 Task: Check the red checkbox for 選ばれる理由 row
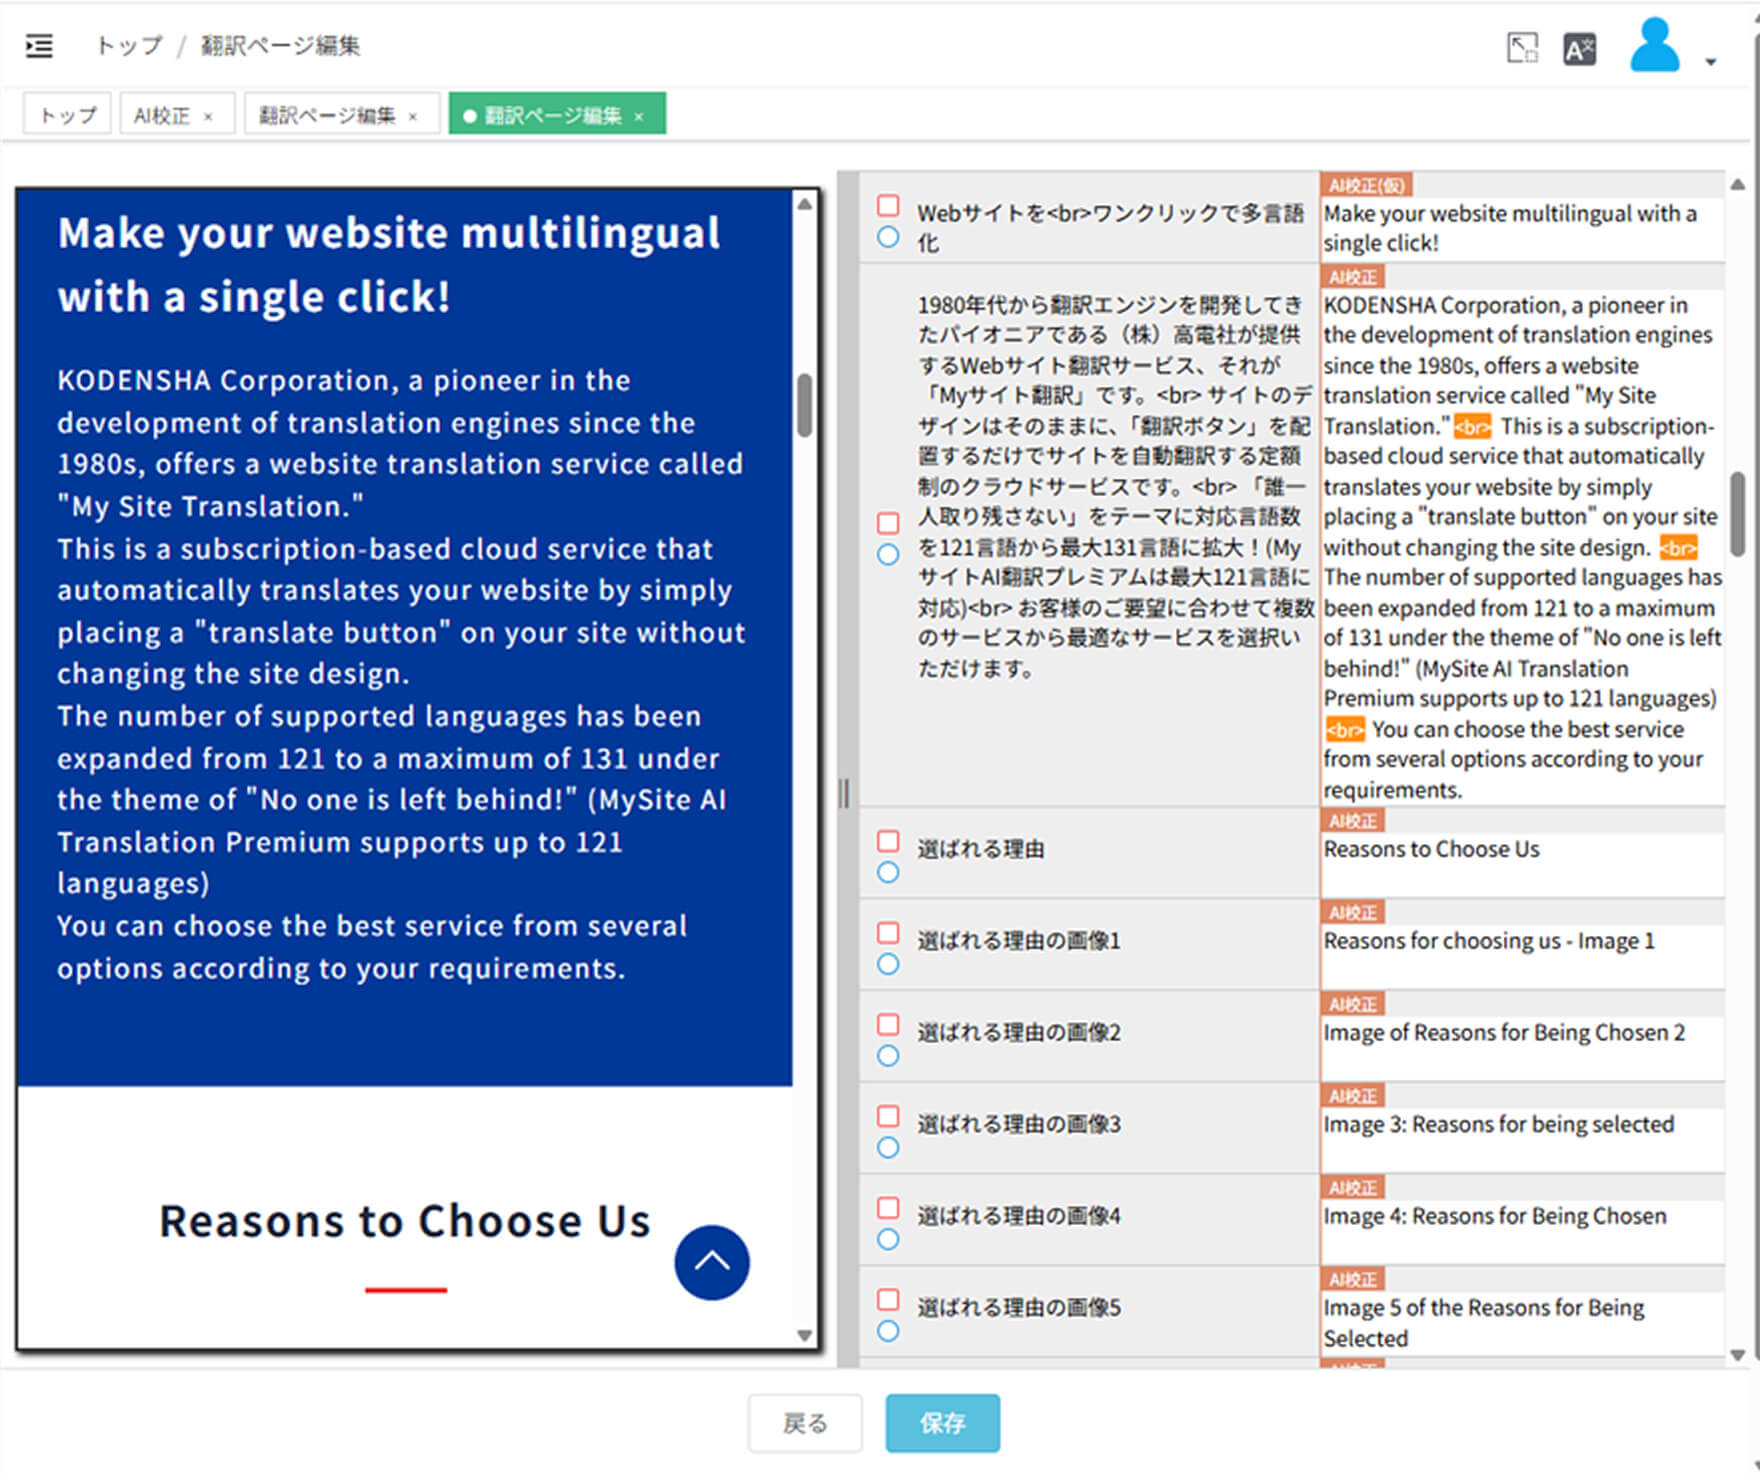point(888,840)
